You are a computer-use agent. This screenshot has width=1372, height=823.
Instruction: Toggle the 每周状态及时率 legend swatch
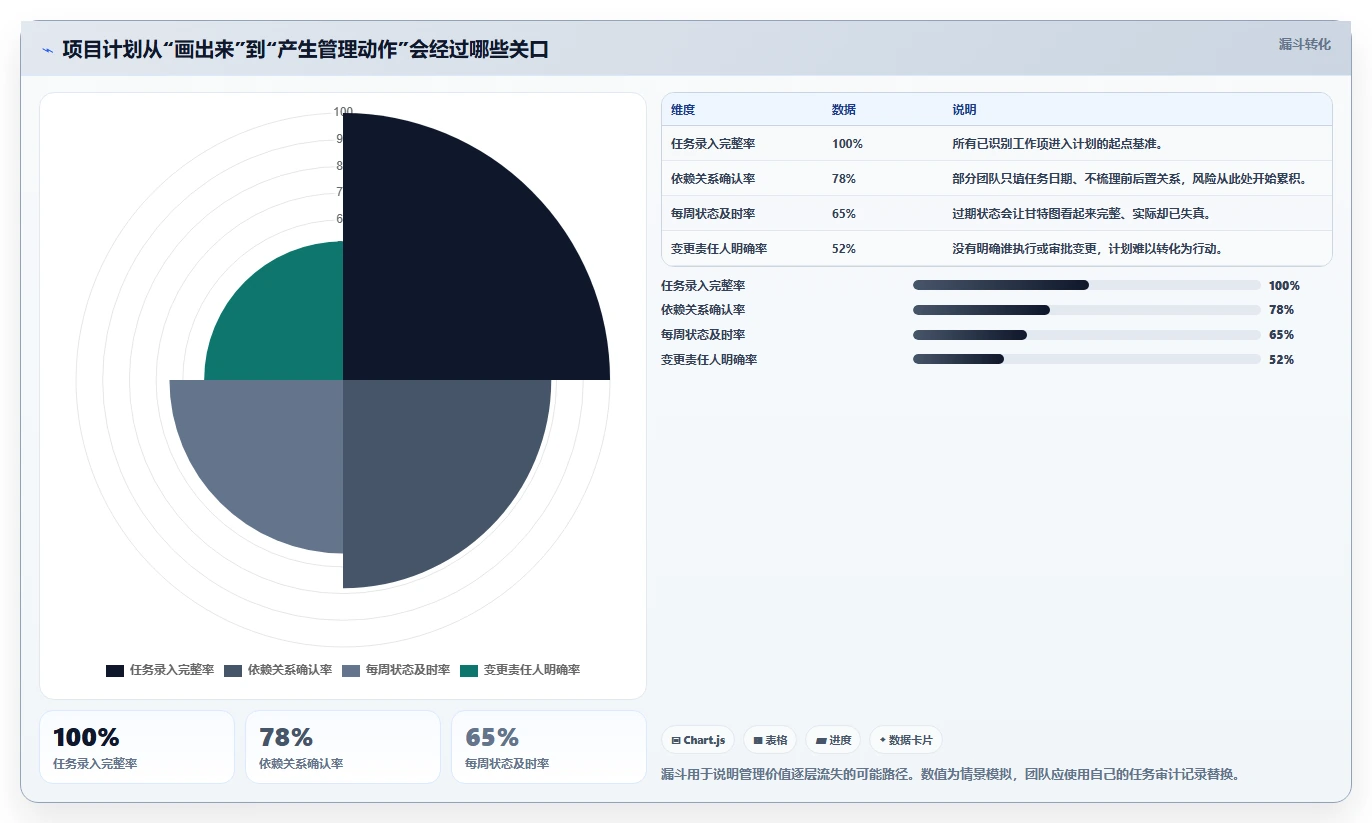tap(351, 670)
